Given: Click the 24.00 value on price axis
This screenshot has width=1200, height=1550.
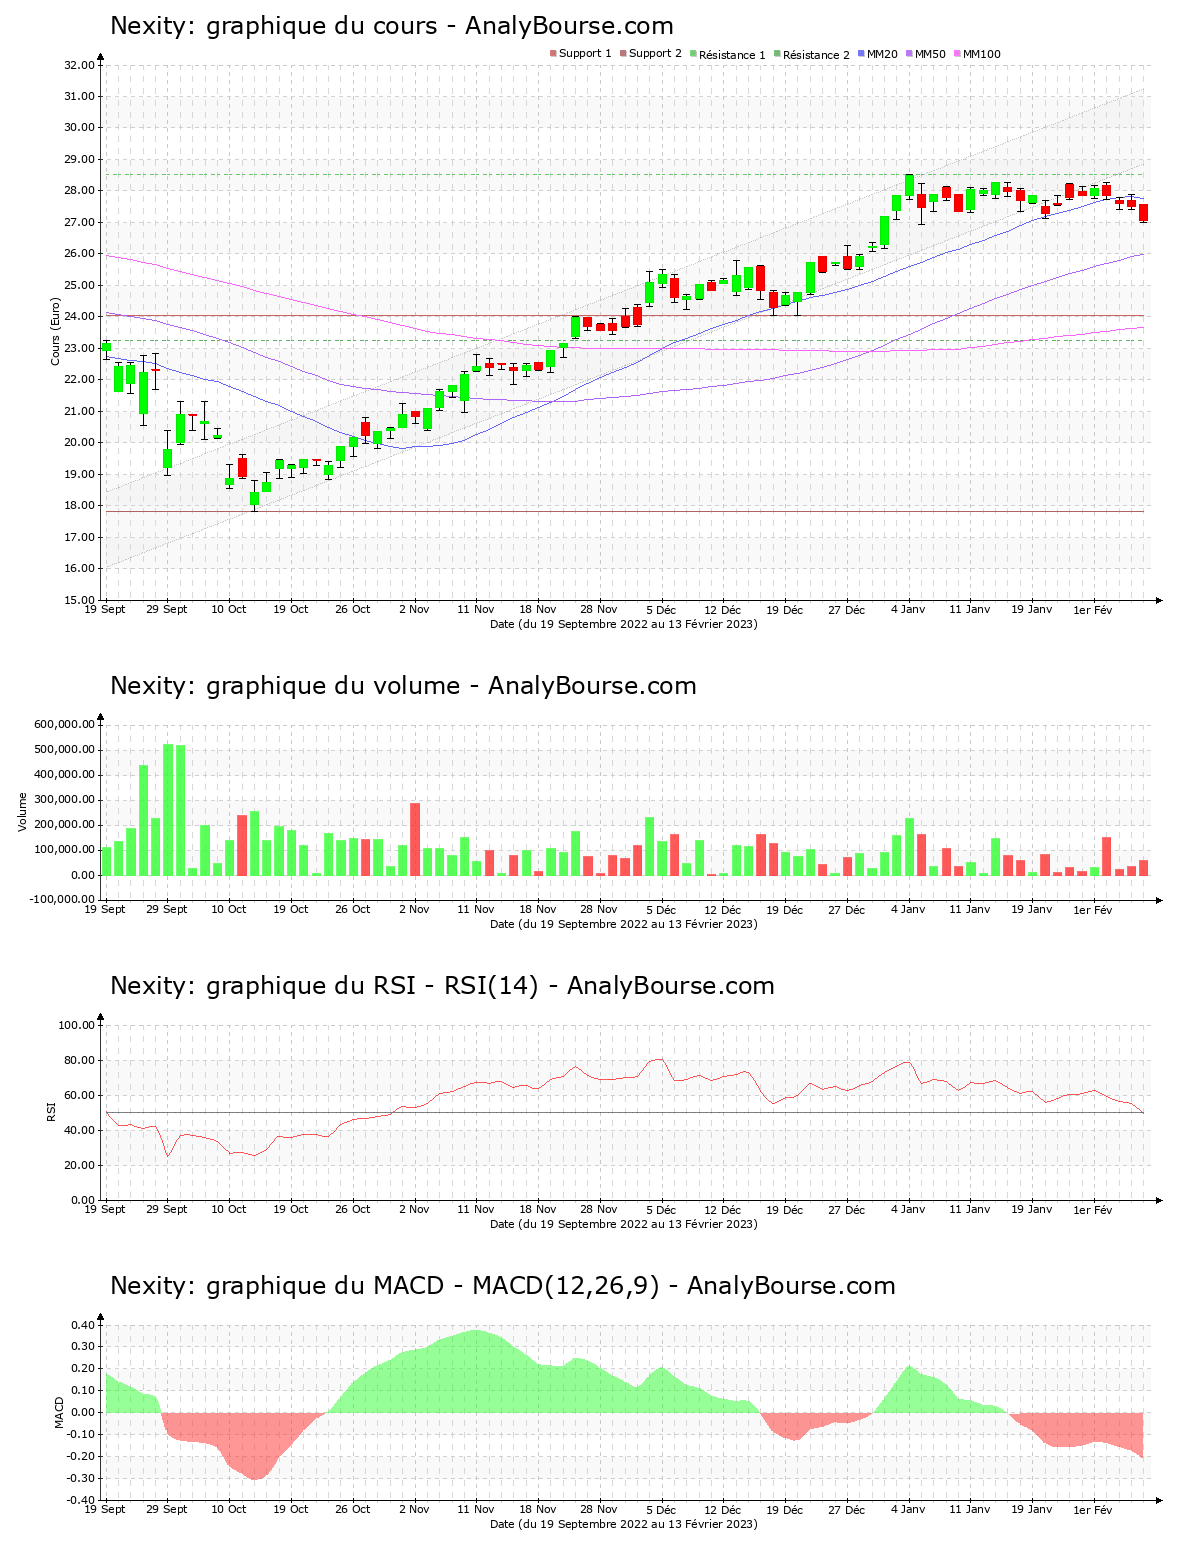Looking at the screenshot, I should [x=79, y=317].
